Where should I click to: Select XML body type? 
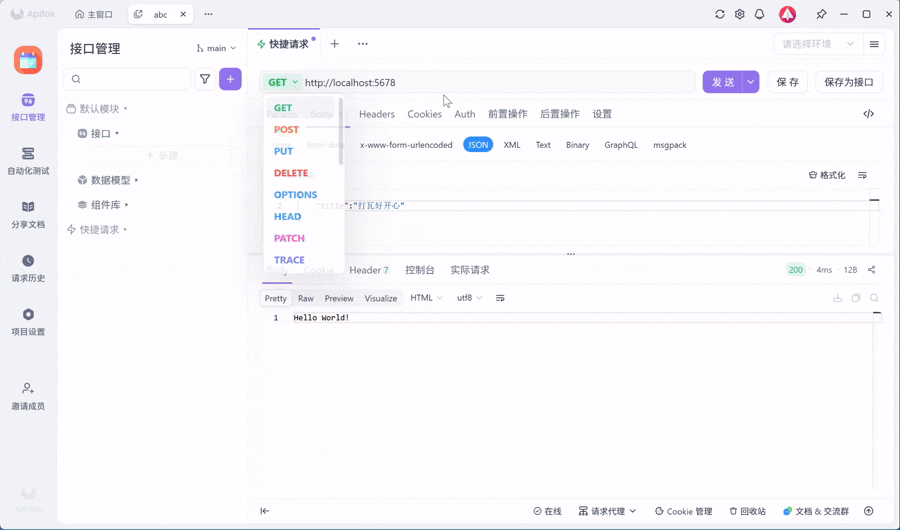(x=512, y=145)
